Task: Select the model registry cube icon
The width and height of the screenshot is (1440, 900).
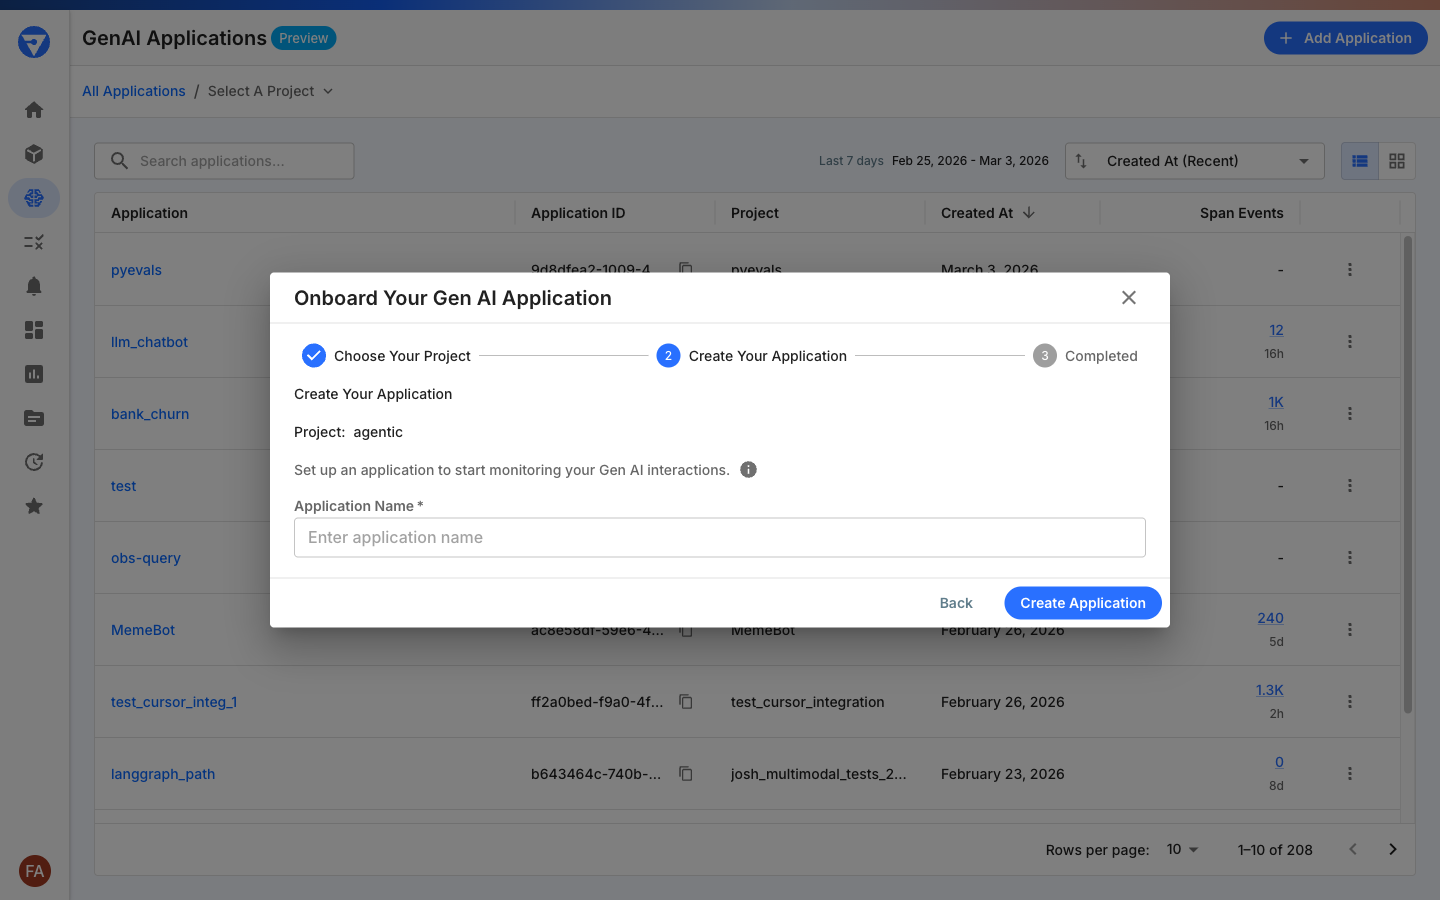Action: pyautogui.click(x=34, y=154)
